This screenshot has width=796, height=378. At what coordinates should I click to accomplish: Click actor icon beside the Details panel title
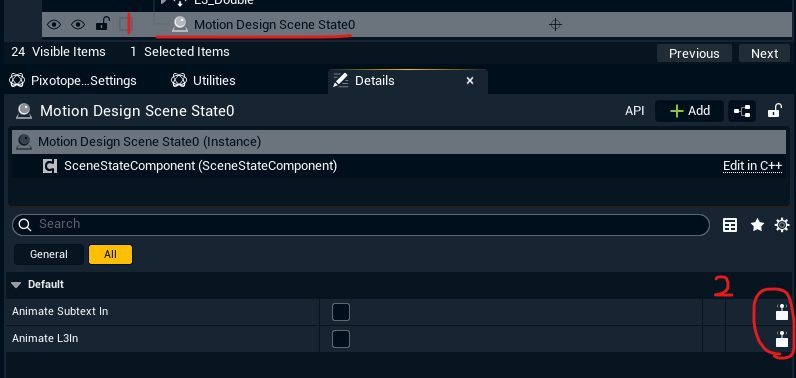[x=24, y=111]
